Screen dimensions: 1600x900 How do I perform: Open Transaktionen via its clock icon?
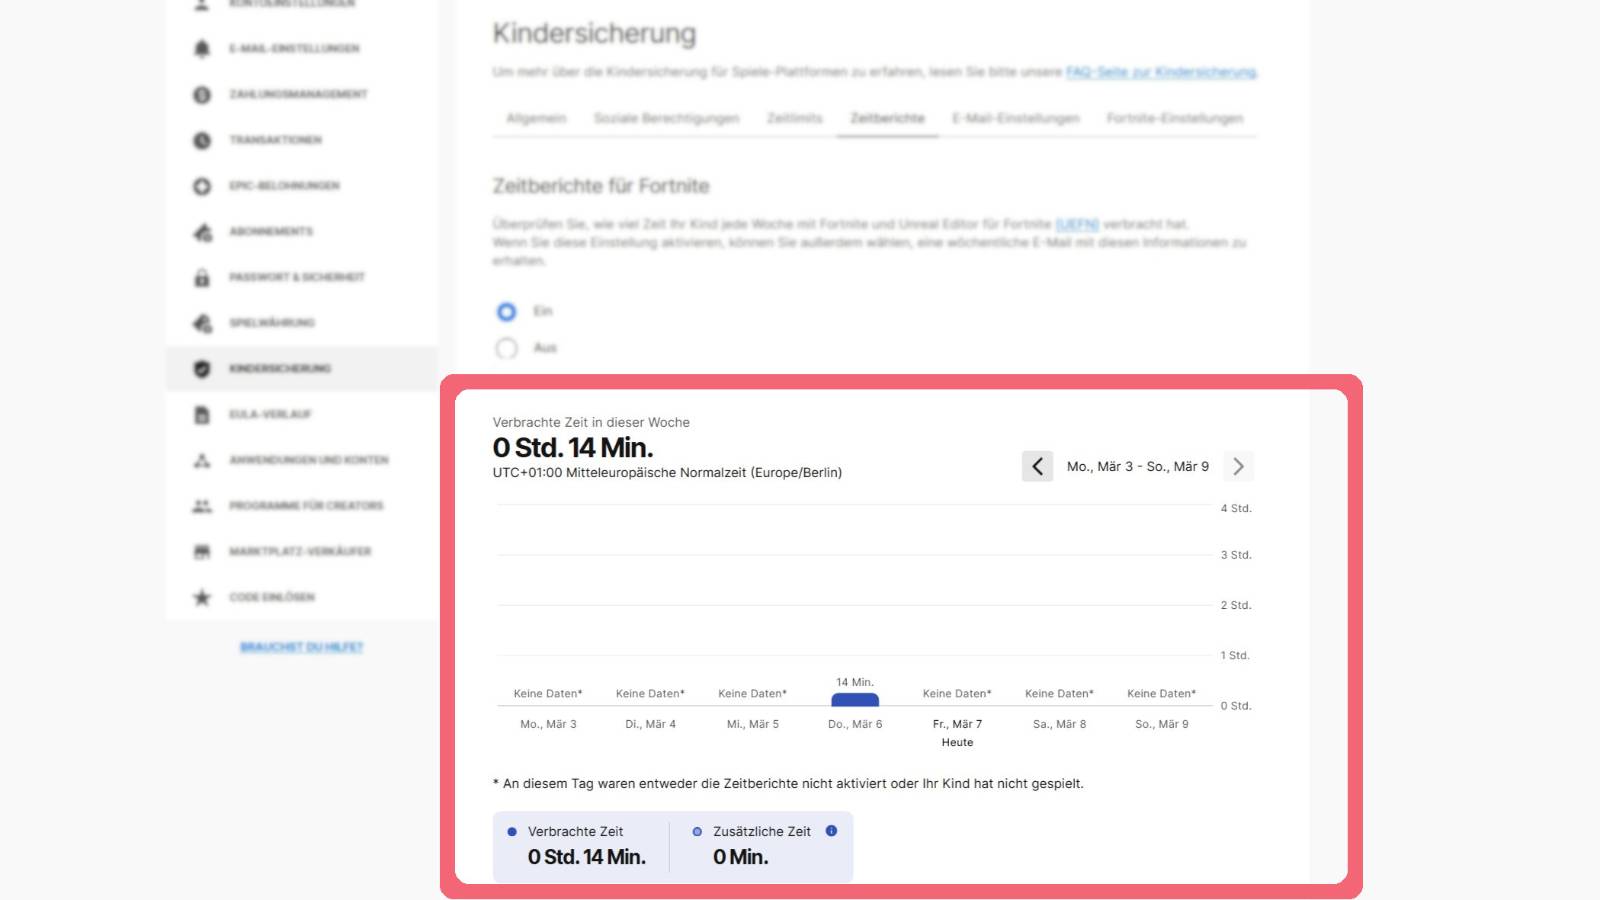(x=202, y=140)
